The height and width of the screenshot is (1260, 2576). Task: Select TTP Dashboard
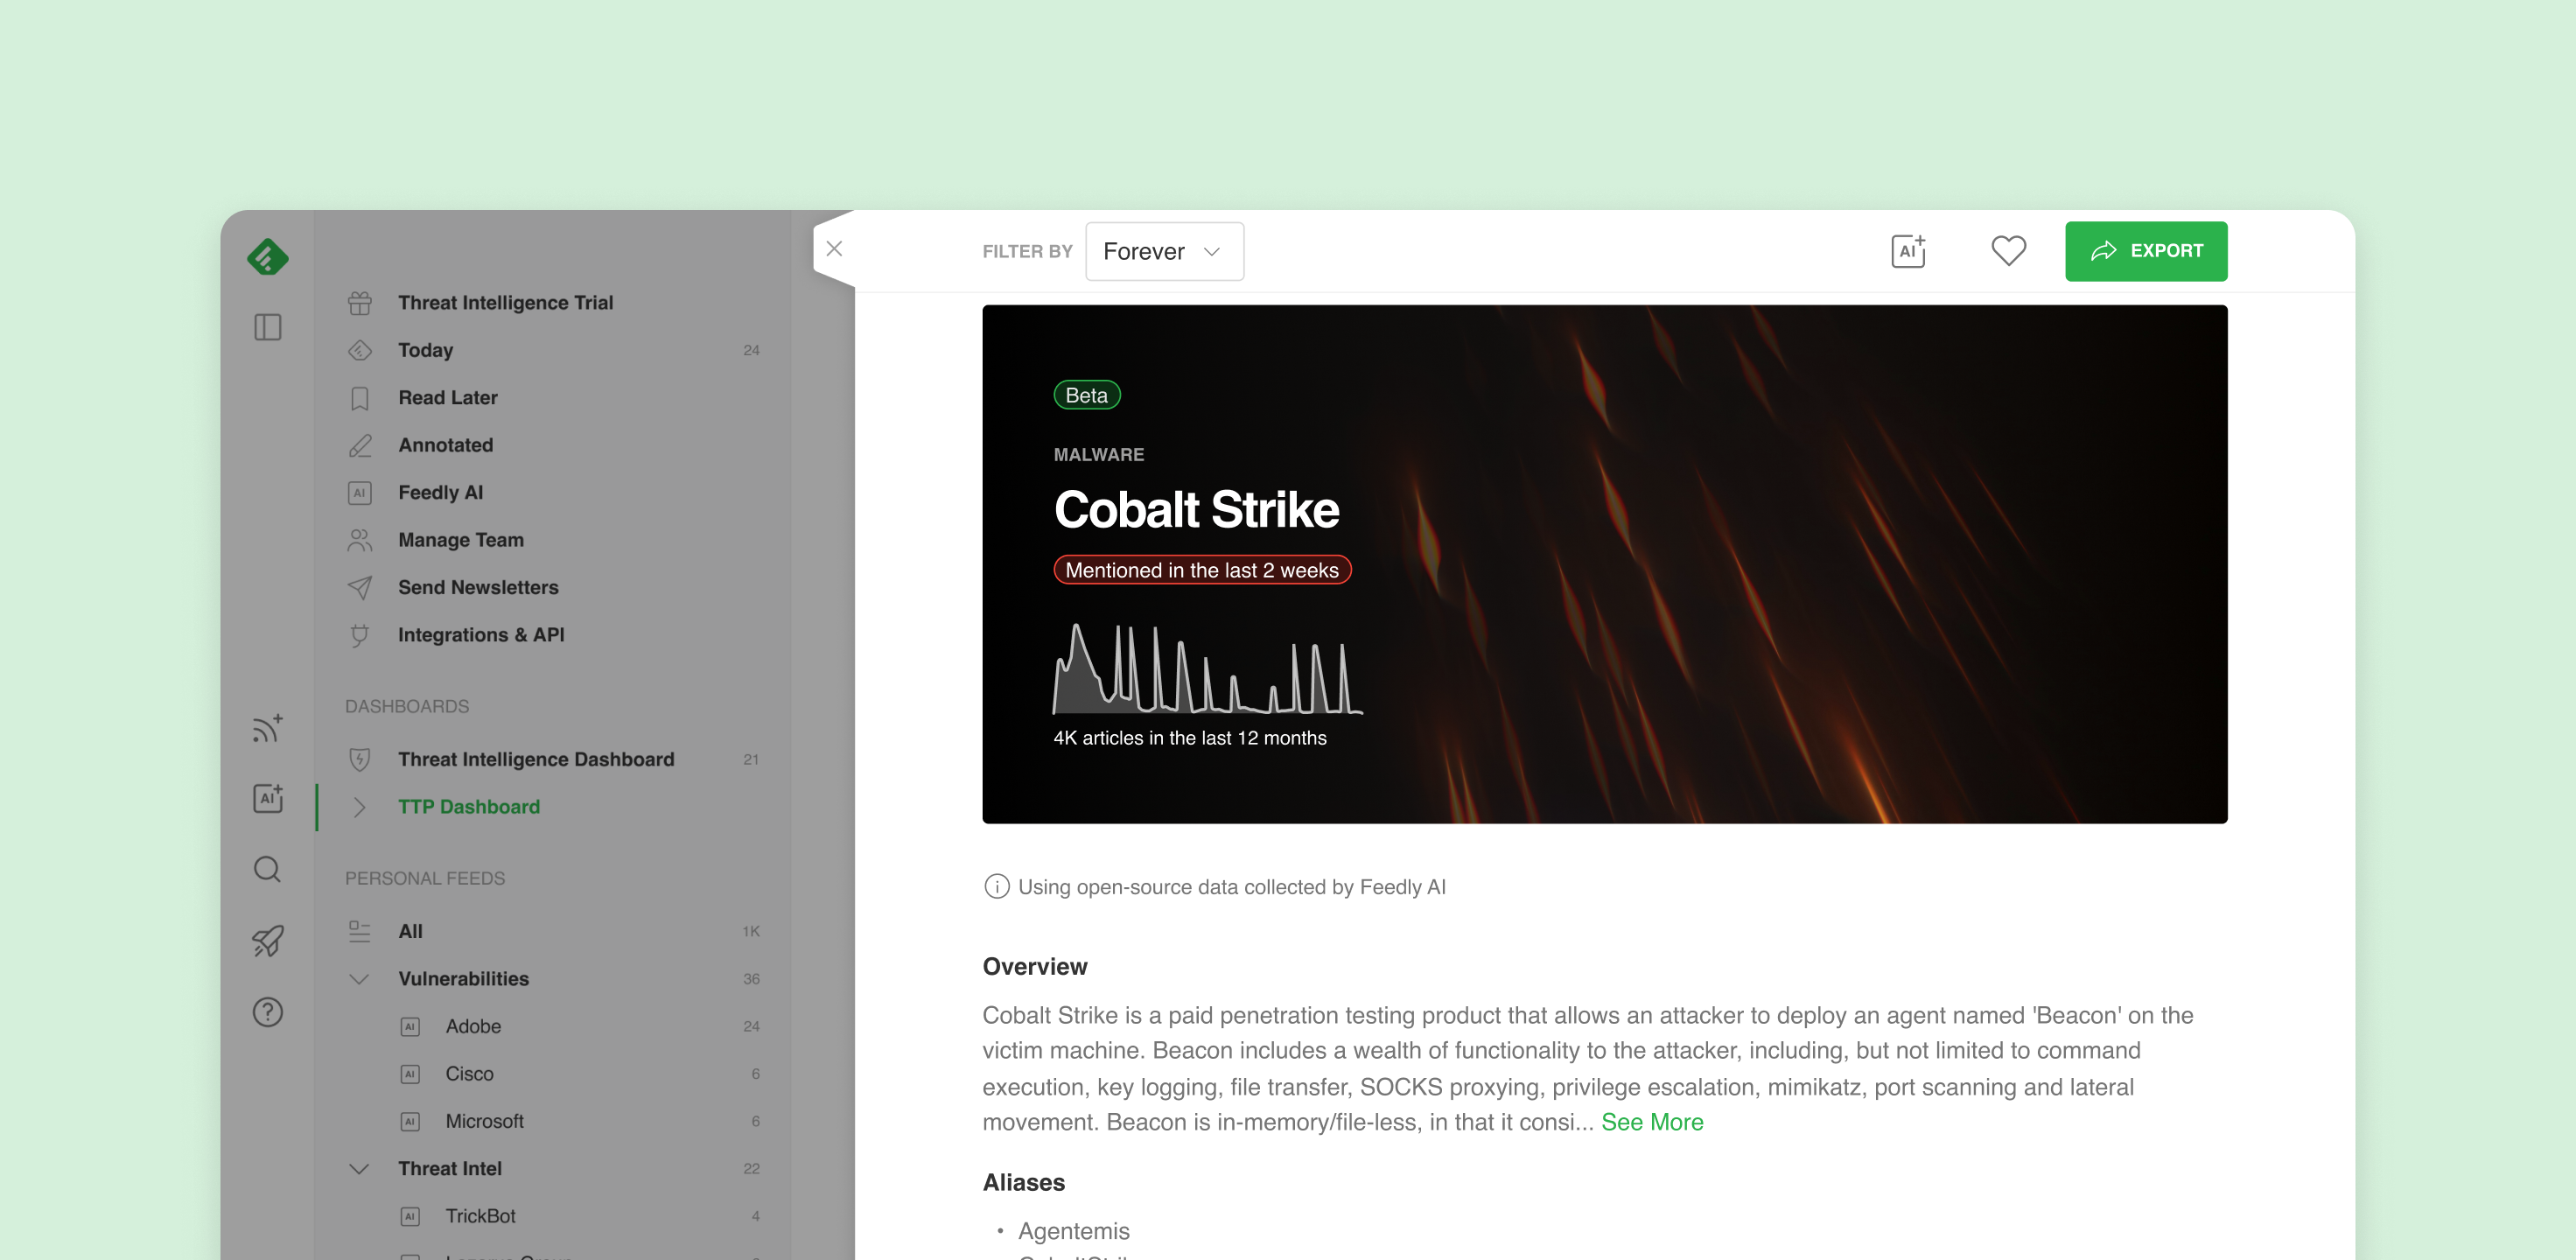[x=469, y=807]
